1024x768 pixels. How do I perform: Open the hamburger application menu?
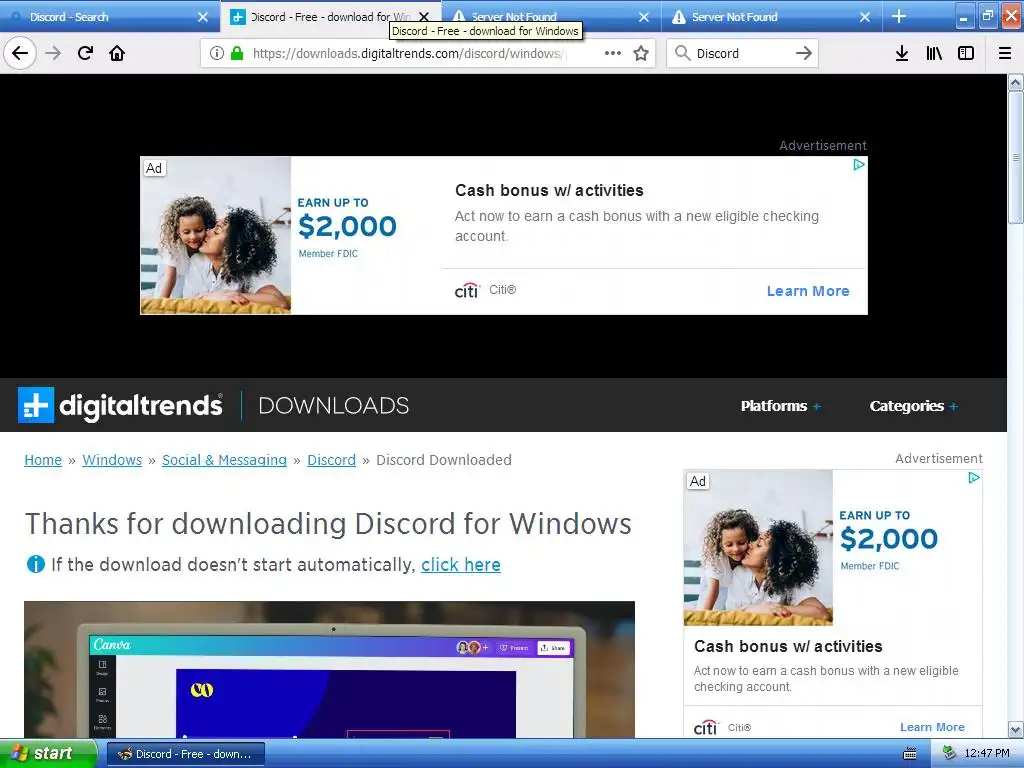click(x=1005, y=53)
